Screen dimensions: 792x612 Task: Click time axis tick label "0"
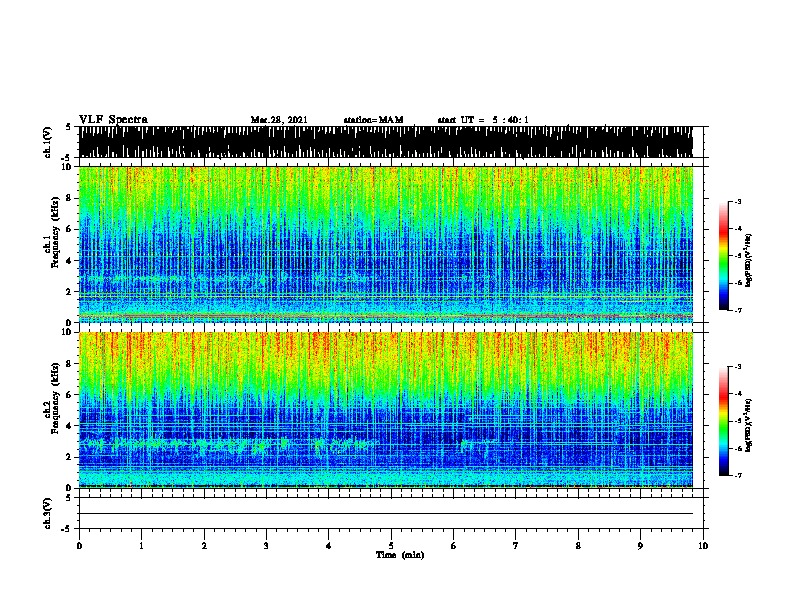click(79, 546)
